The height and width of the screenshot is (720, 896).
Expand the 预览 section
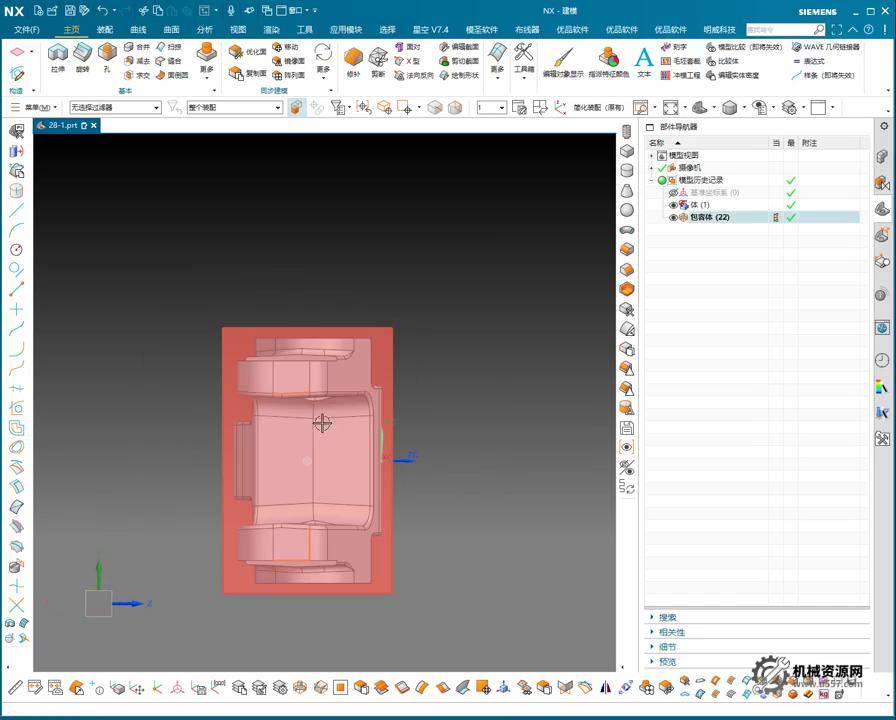tap(667, 662)
